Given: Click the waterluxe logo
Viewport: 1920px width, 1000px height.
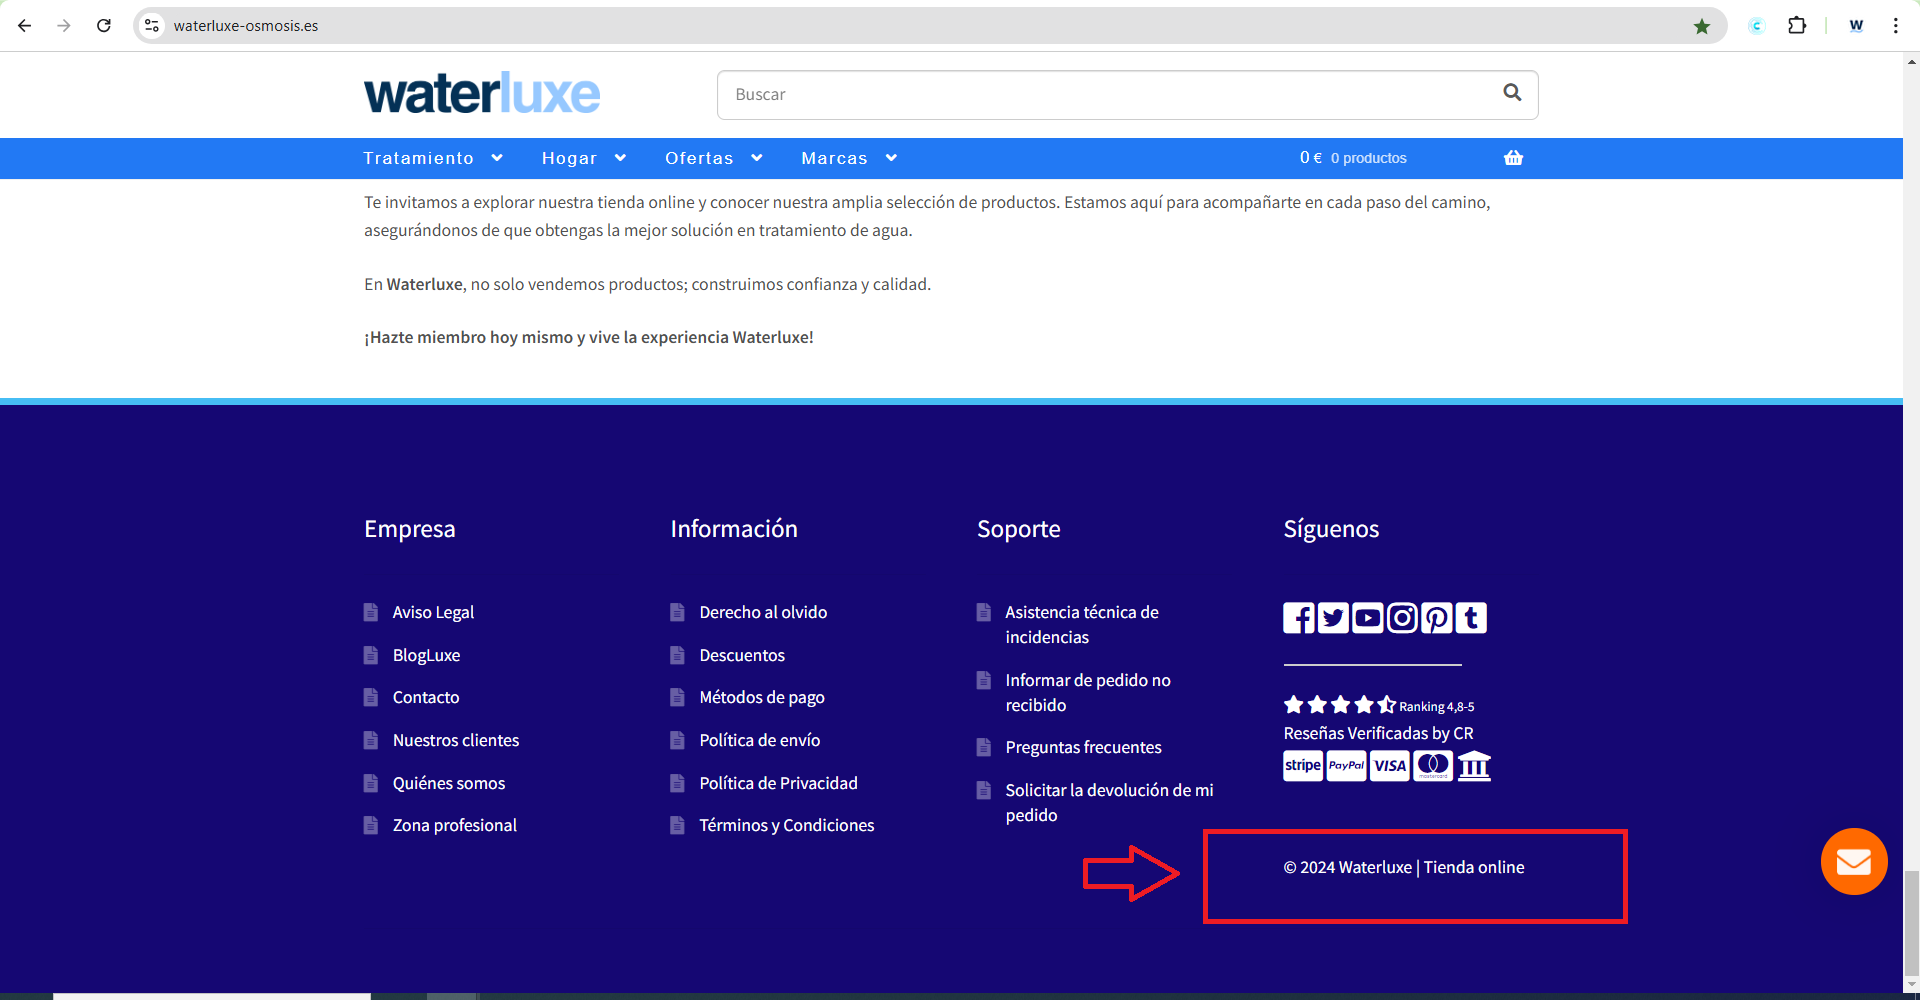Looking at the screenshot, I should (x=482, y=93).
